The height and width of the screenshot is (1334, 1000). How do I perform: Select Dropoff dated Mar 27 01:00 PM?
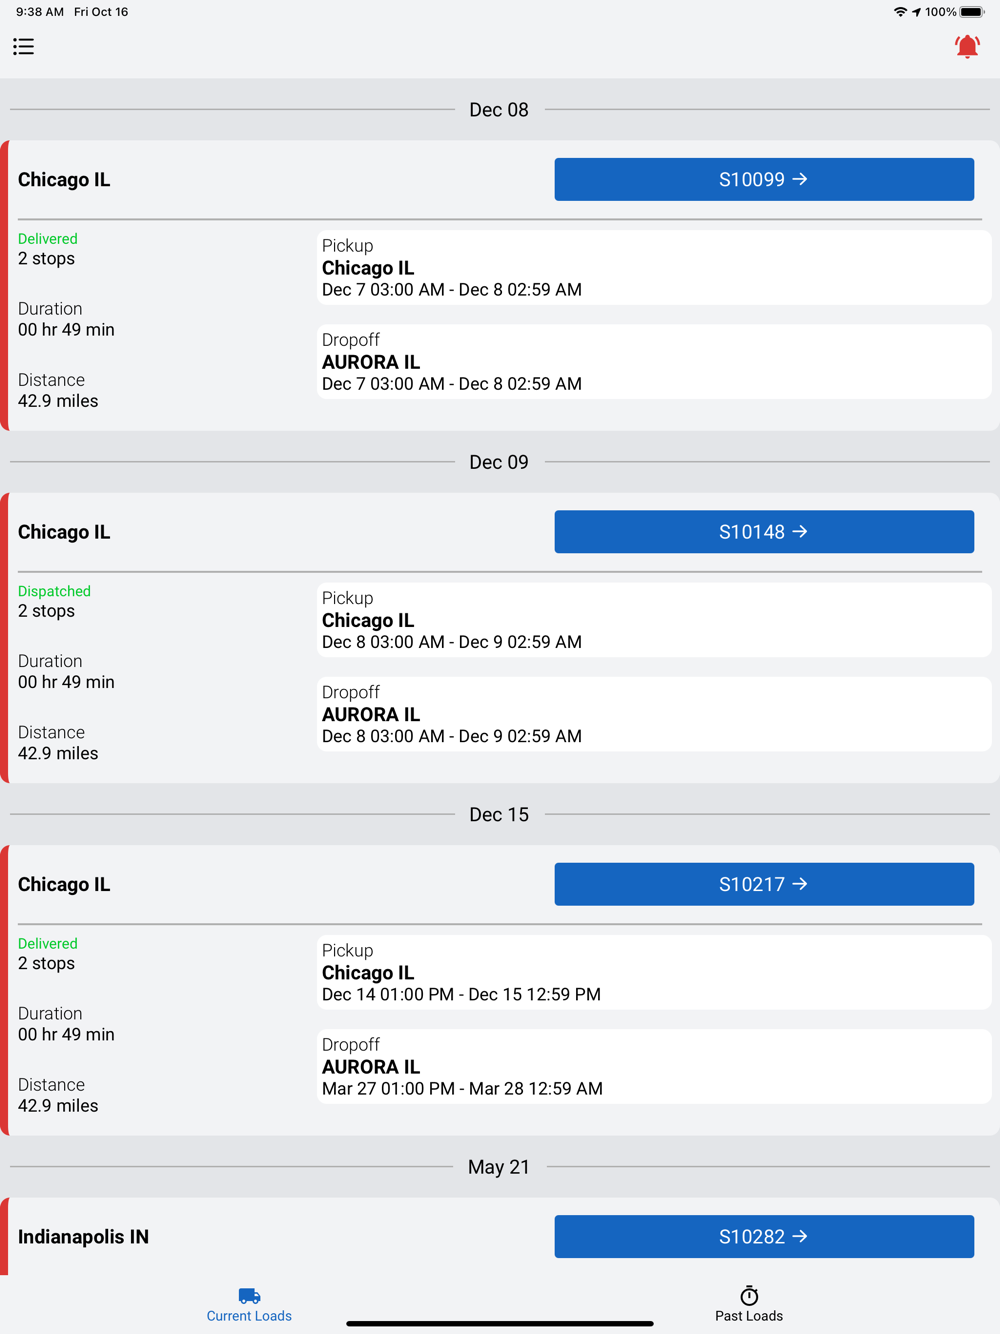(x=654, y=1066)
